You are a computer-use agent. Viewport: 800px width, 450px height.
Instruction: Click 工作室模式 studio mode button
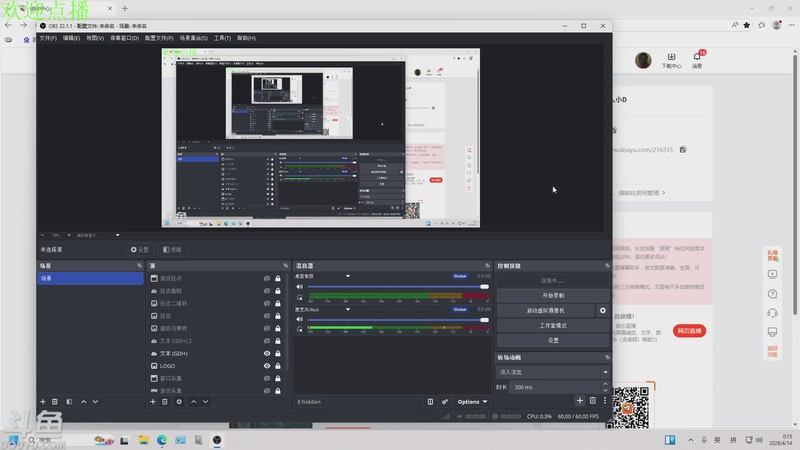click(x=553, y=326)
